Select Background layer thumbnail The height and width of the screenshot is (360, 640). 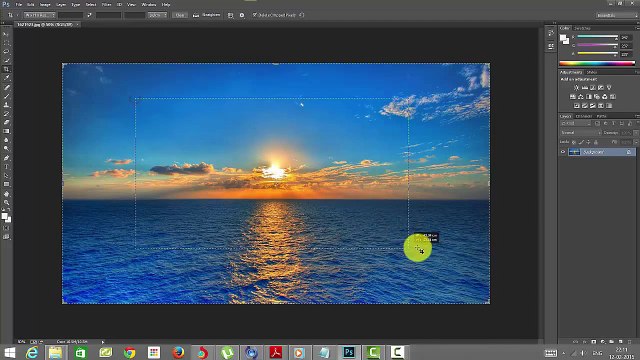[574, 152]
